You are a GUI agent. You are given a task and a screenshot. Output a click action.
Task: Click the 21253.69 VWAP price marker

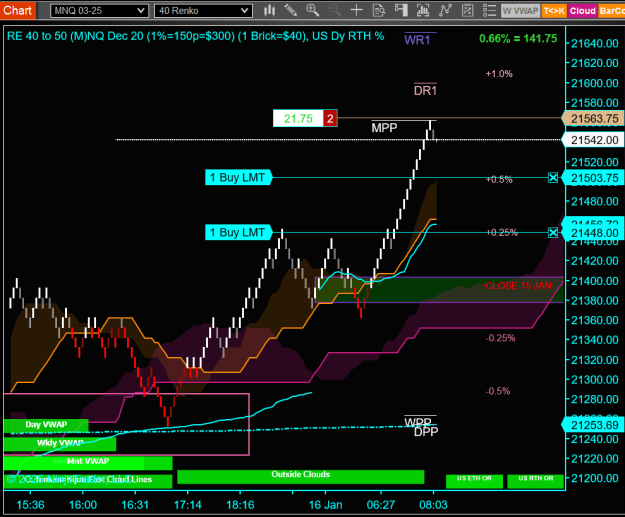pyautogui.click(x=593, y=425)
